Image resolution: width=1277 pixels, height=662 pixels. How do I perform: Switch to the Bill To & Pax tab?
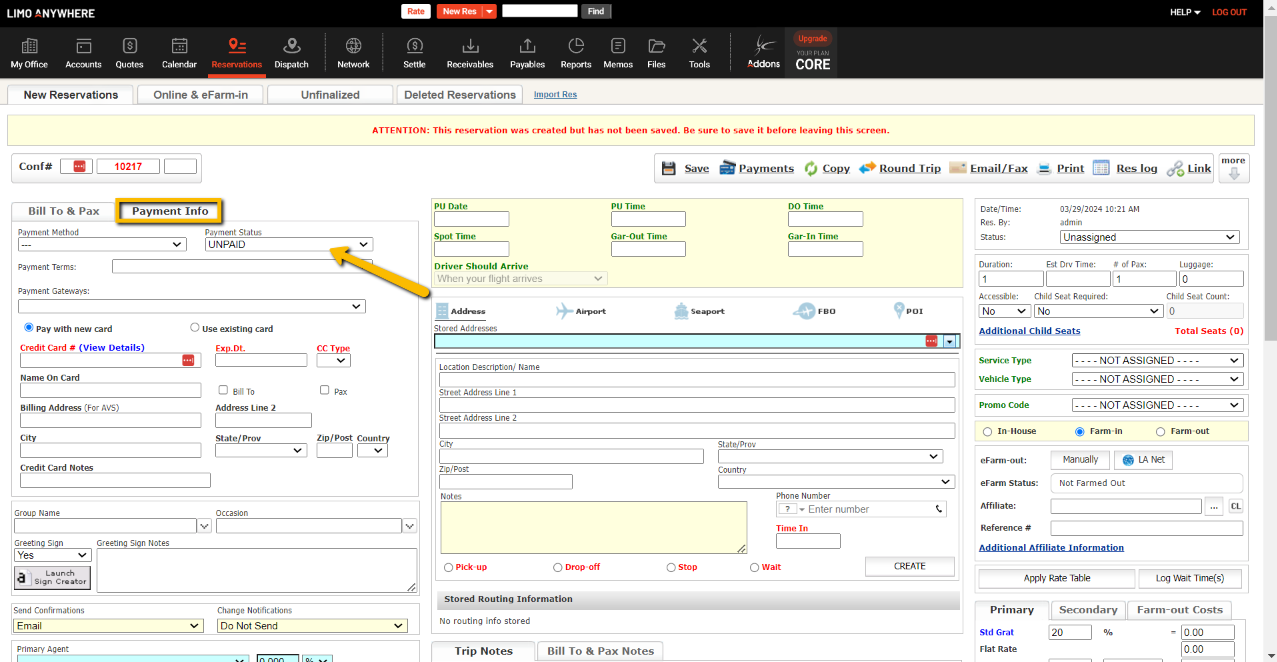(64, 211)
